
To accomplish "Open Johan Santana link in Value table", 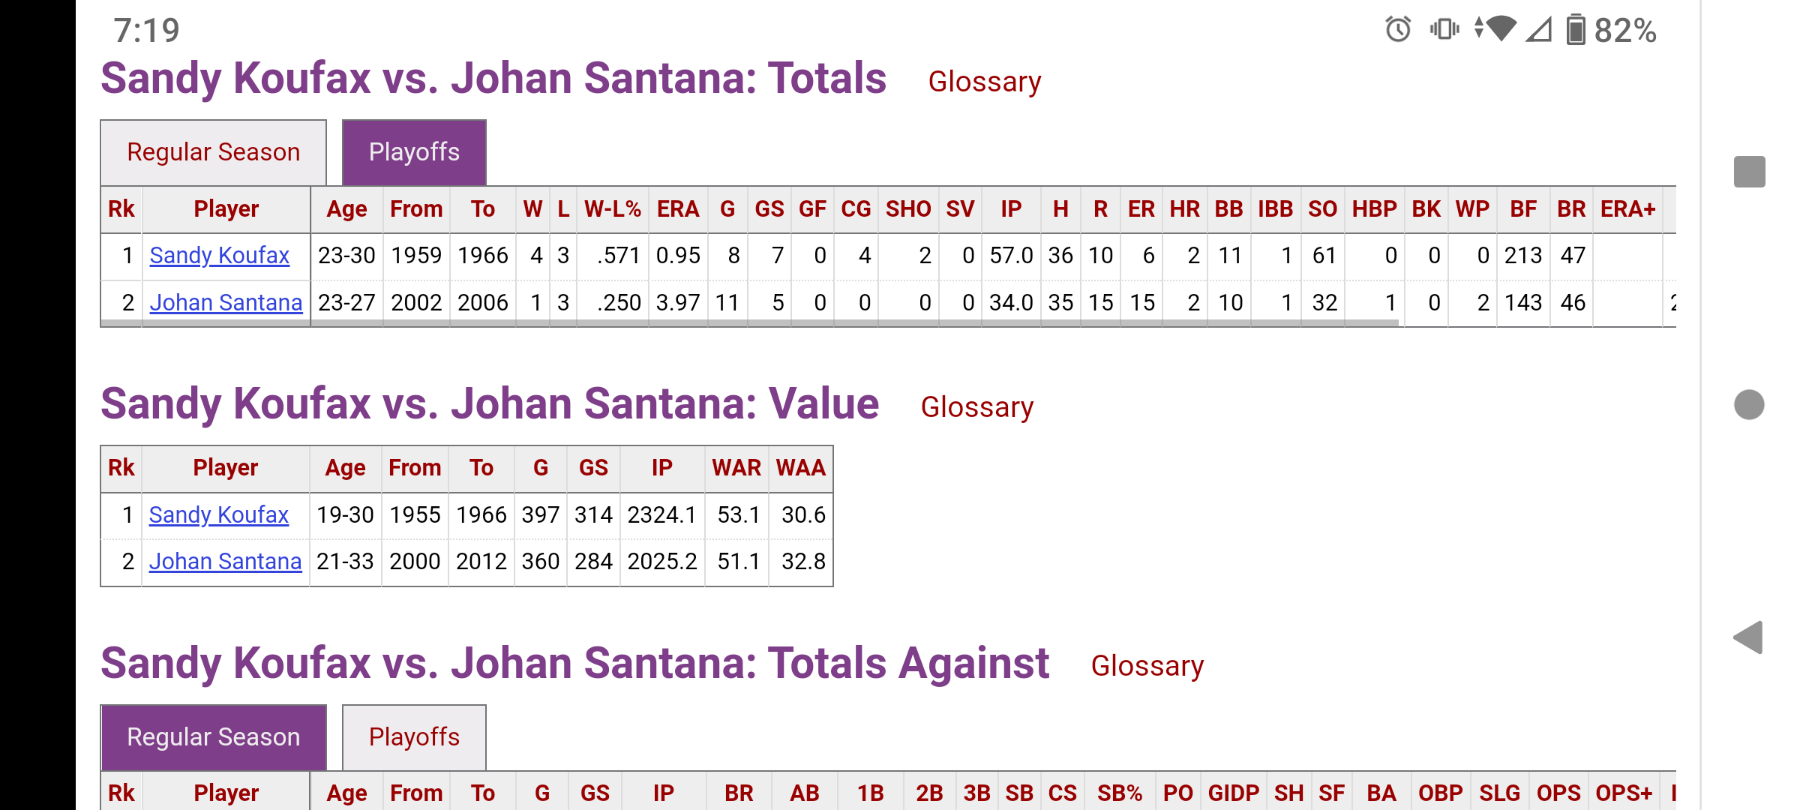I will (225, 562).
